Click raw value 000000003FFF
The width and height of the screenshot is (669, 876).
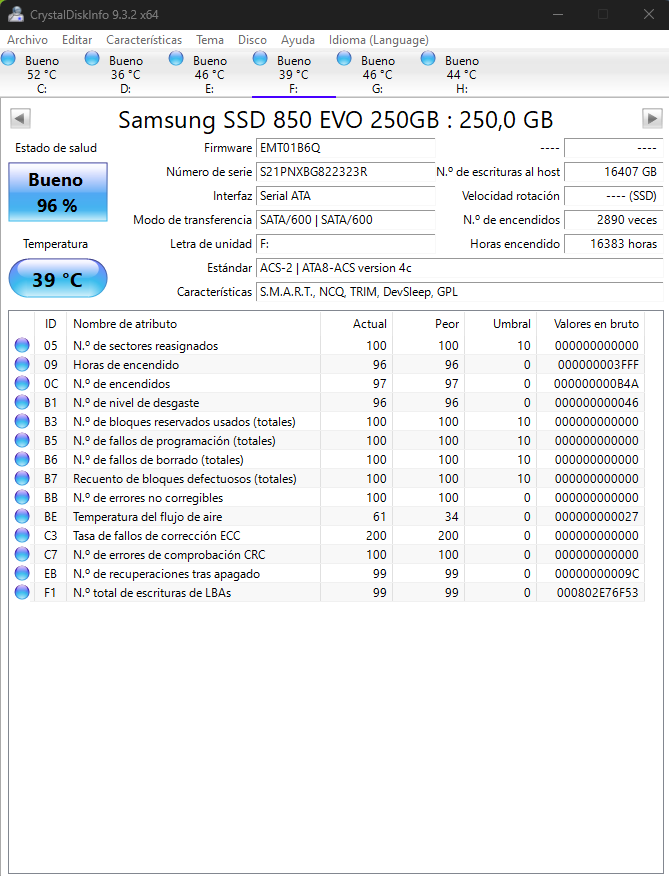[x=598, y=365]
